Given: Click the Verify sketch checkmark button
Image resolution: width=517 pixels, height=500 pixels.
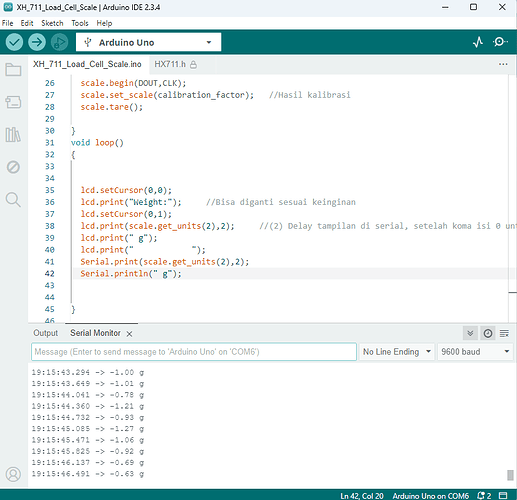Looking at the screenshot, I should (x=14, y=42).
